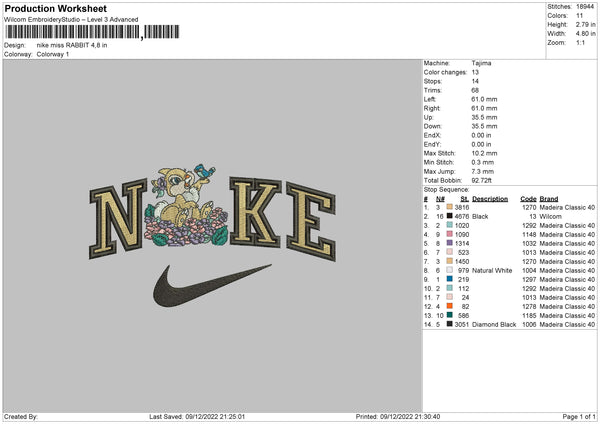The image size is (600, 424).
Task: Click the Down value 35.5 mm
Action: click(484, 126)
